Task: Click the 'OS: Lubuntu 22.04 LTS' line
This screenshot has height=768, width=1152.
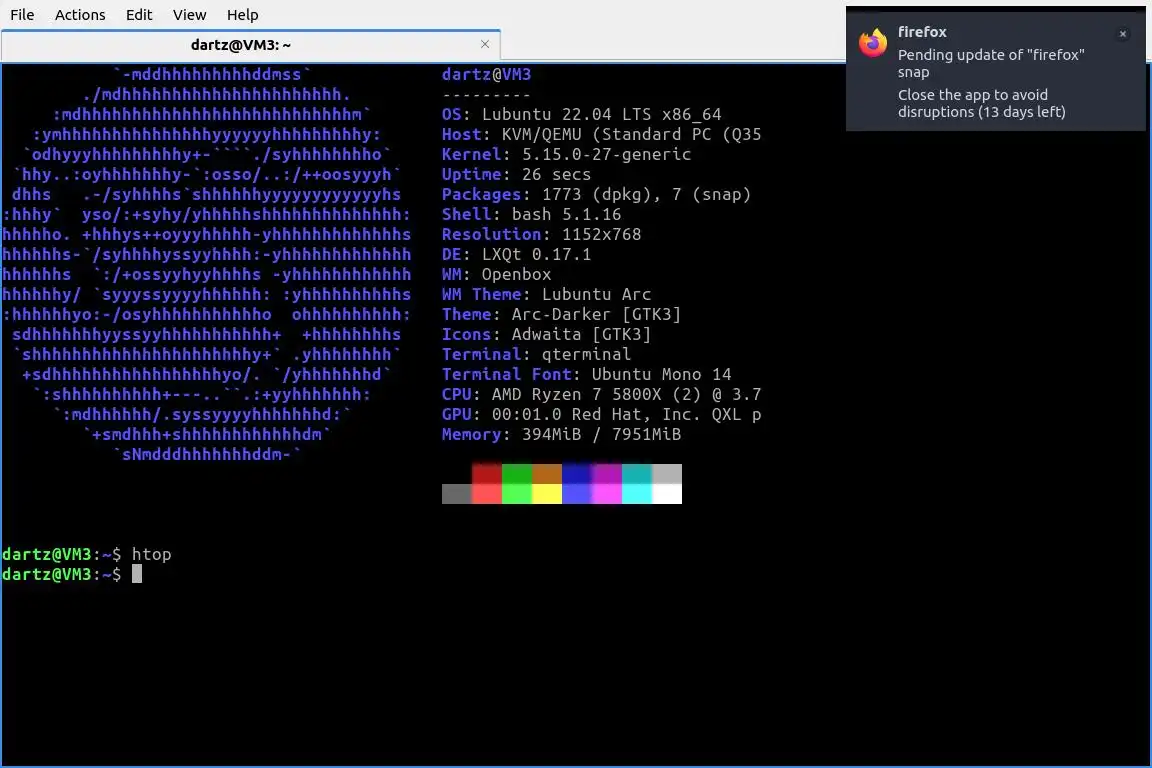Action: point(581,115)
